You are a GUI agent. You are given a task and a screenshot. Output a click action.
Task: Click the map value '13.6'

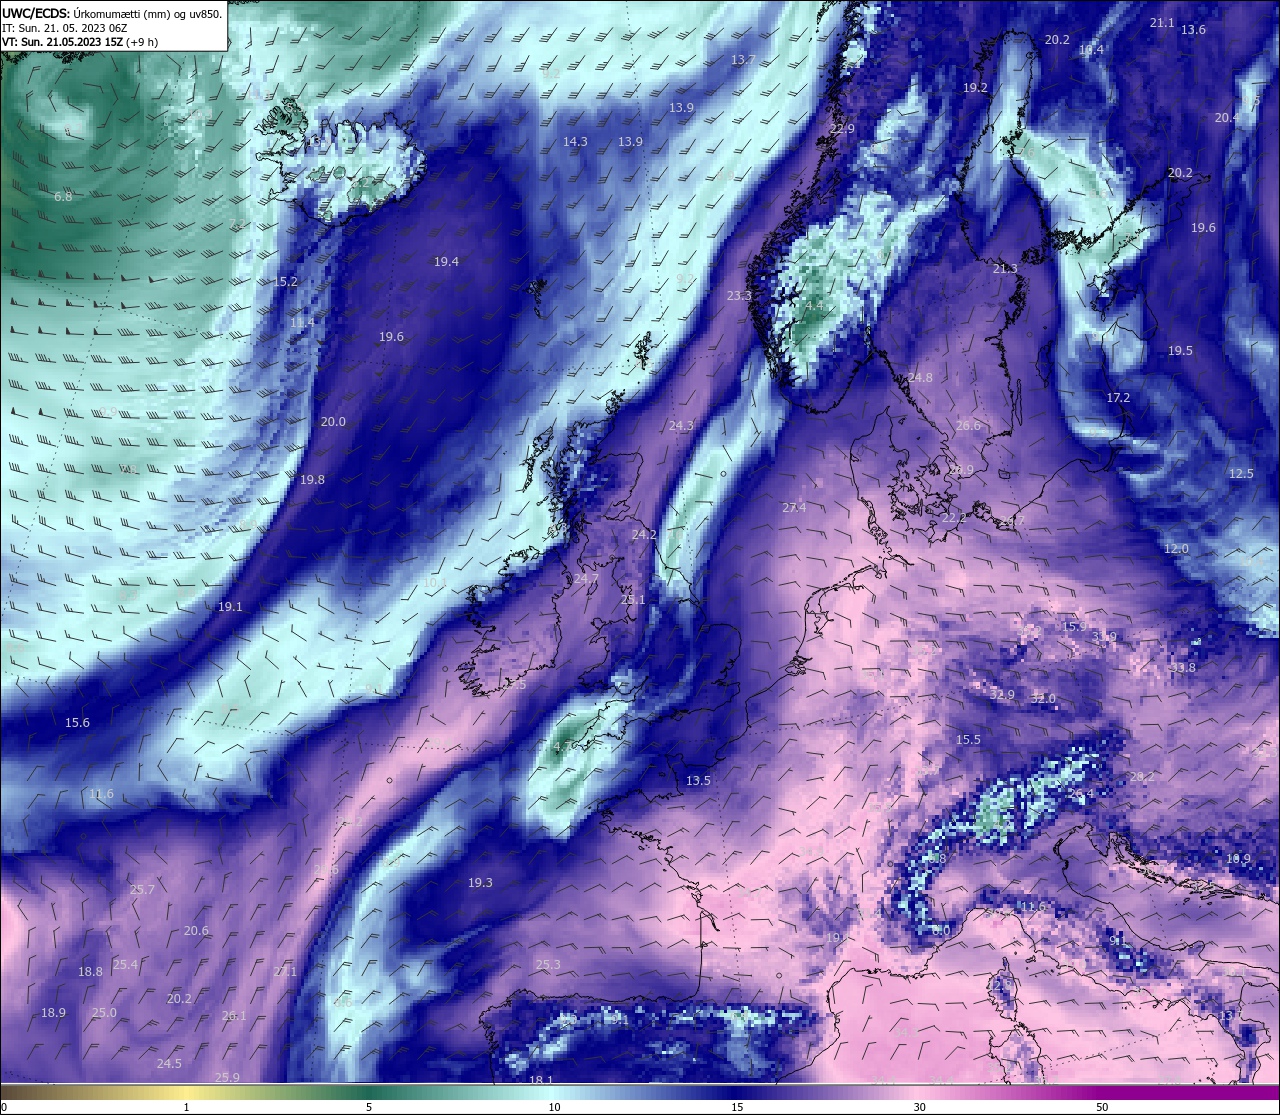(1193, 29)
